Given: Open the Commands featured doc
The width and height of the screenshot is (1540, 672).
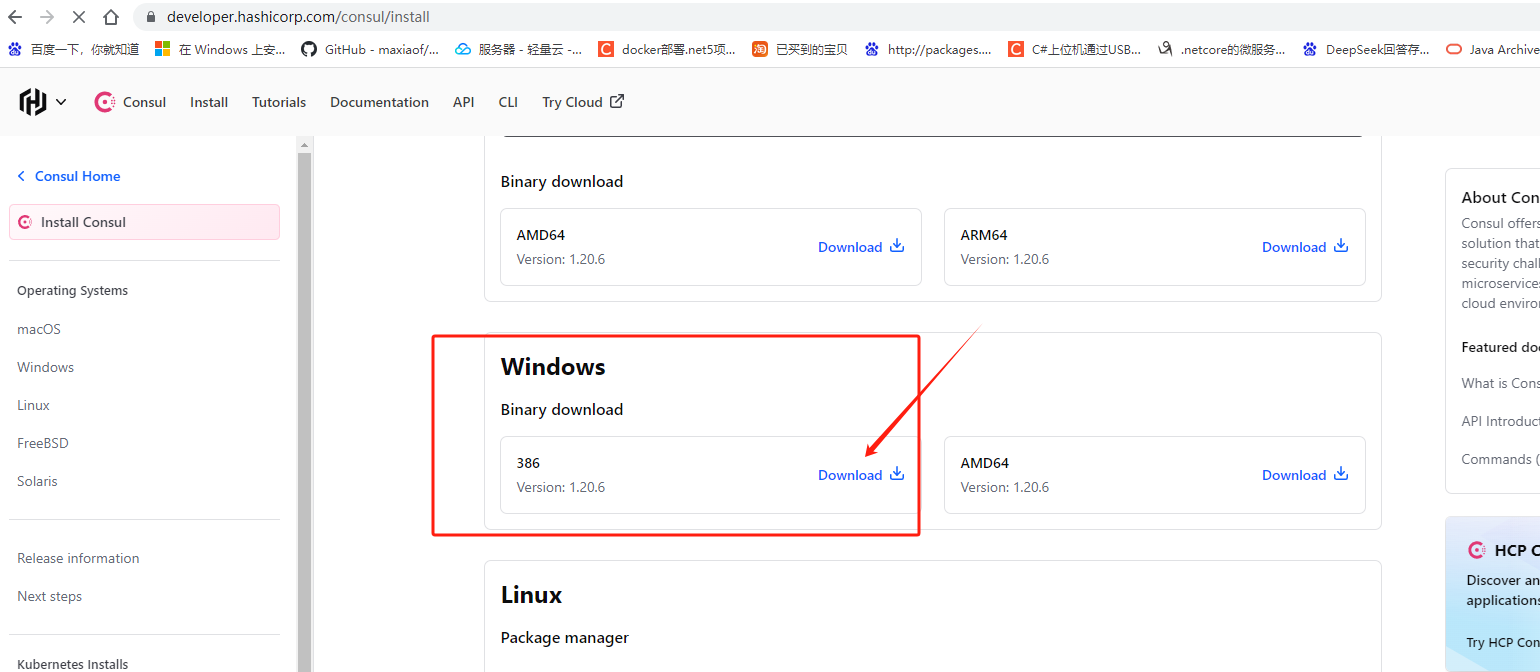Looking at the screenshot, I should [x=1500, y=459].
